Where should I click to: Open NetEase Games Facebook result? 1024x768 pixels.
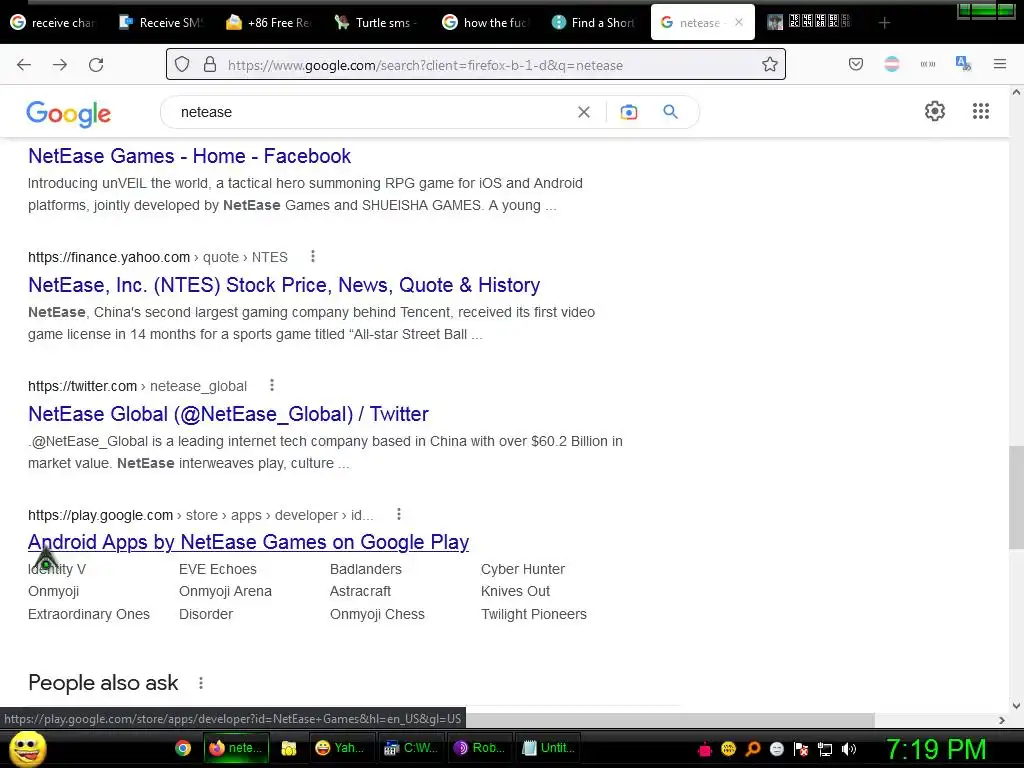coord(189,156)
